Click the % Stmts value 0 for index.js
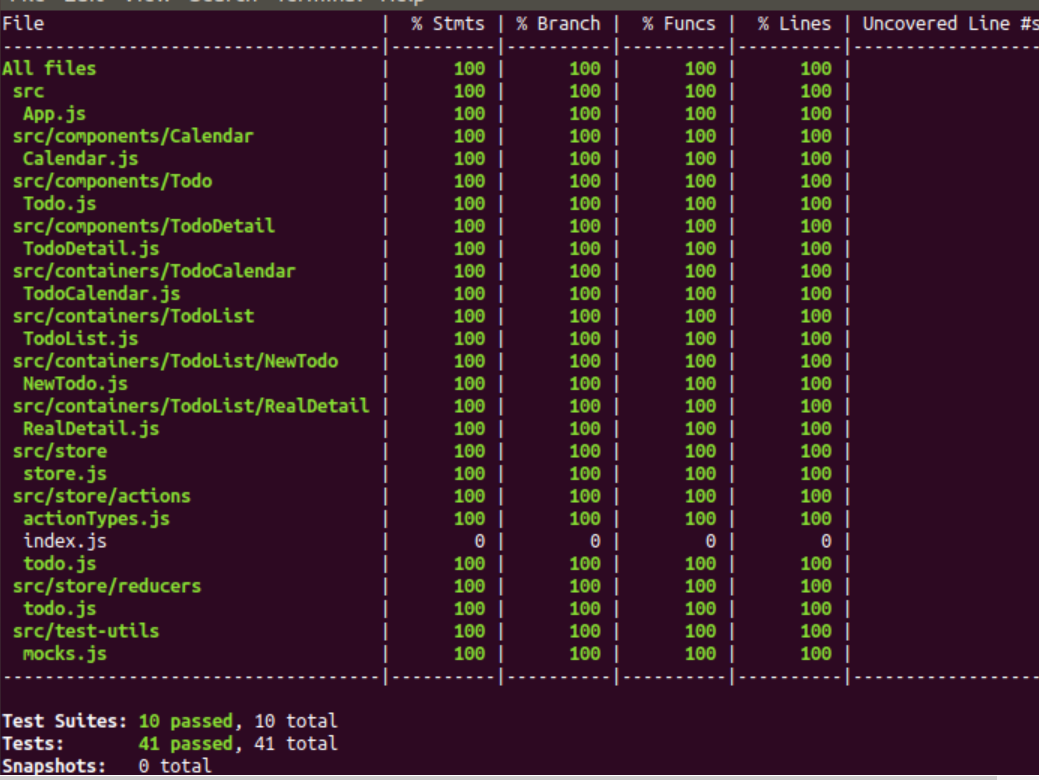This screenshot has height=780, width=1039. pos(480,541)
